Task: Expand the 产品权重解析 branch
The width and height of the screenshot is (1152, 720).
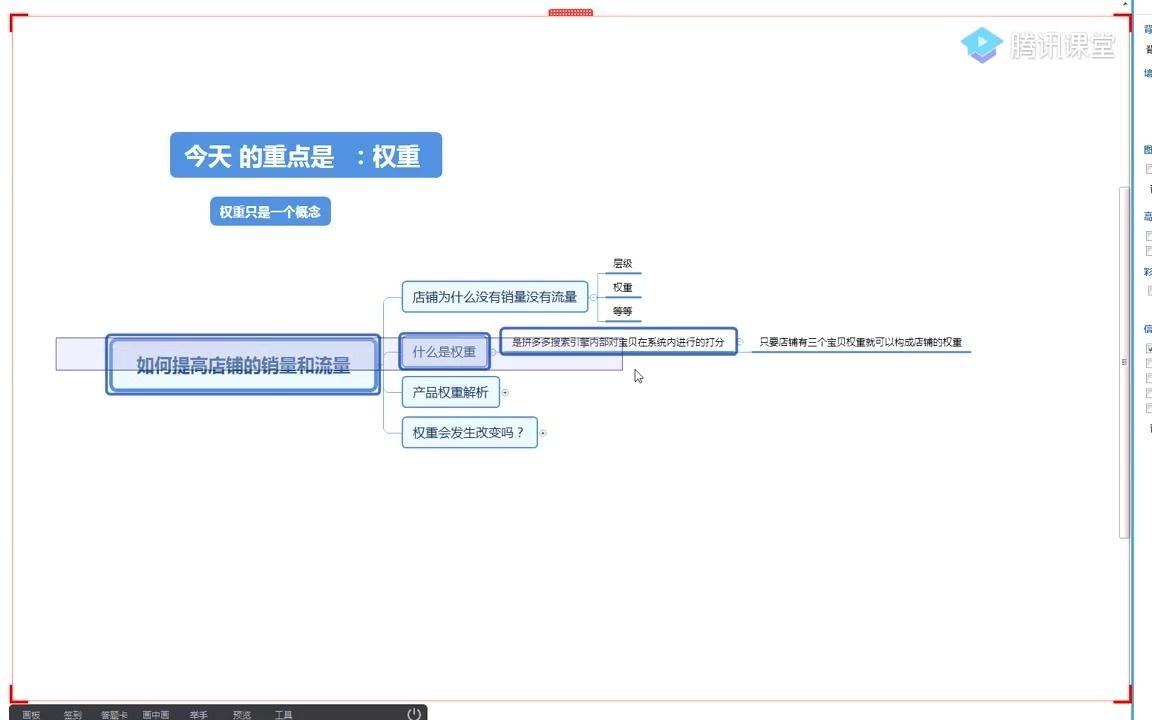Action: (x=505, y=392)
